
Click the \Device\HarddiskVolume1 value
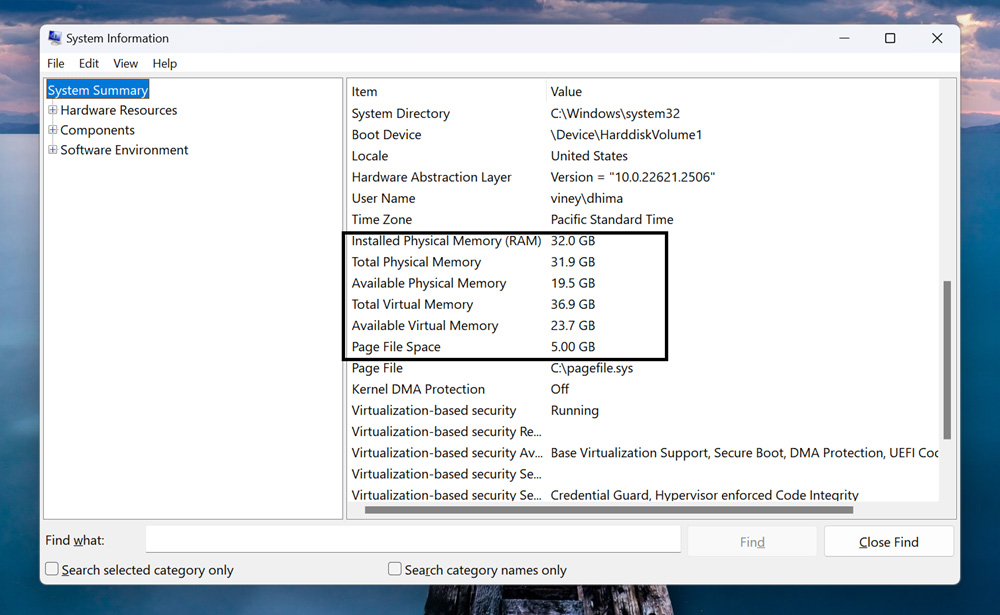(x=626, y=135)
